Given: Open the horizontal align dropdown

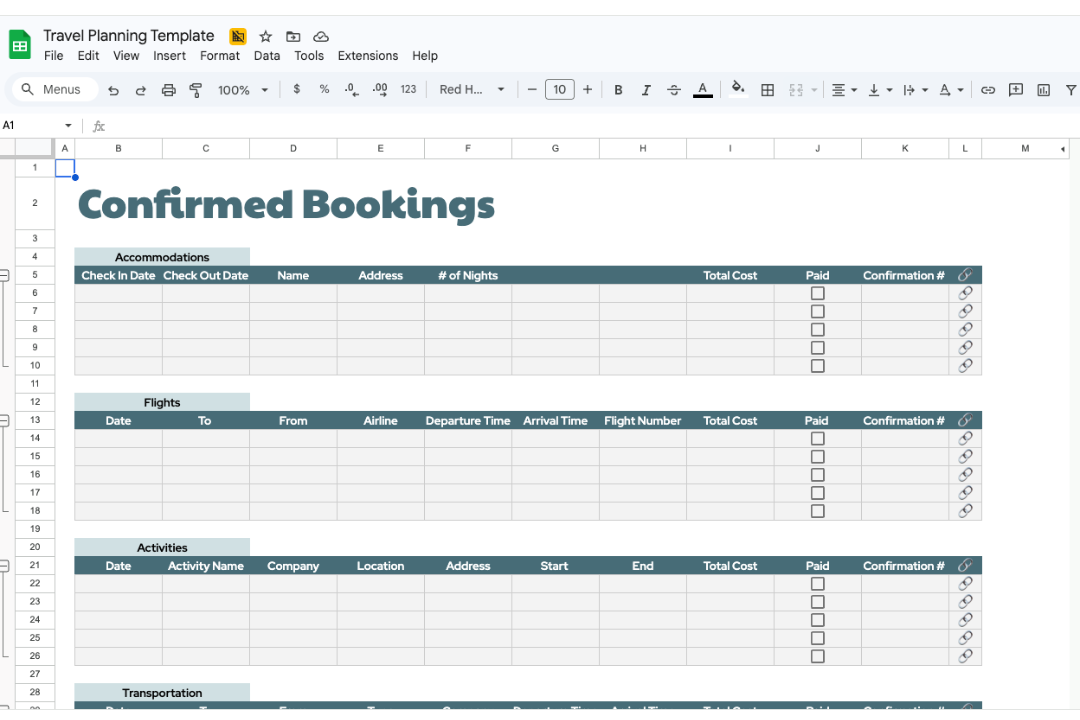Looking at the screenshot, I should (x=843, y=89).
